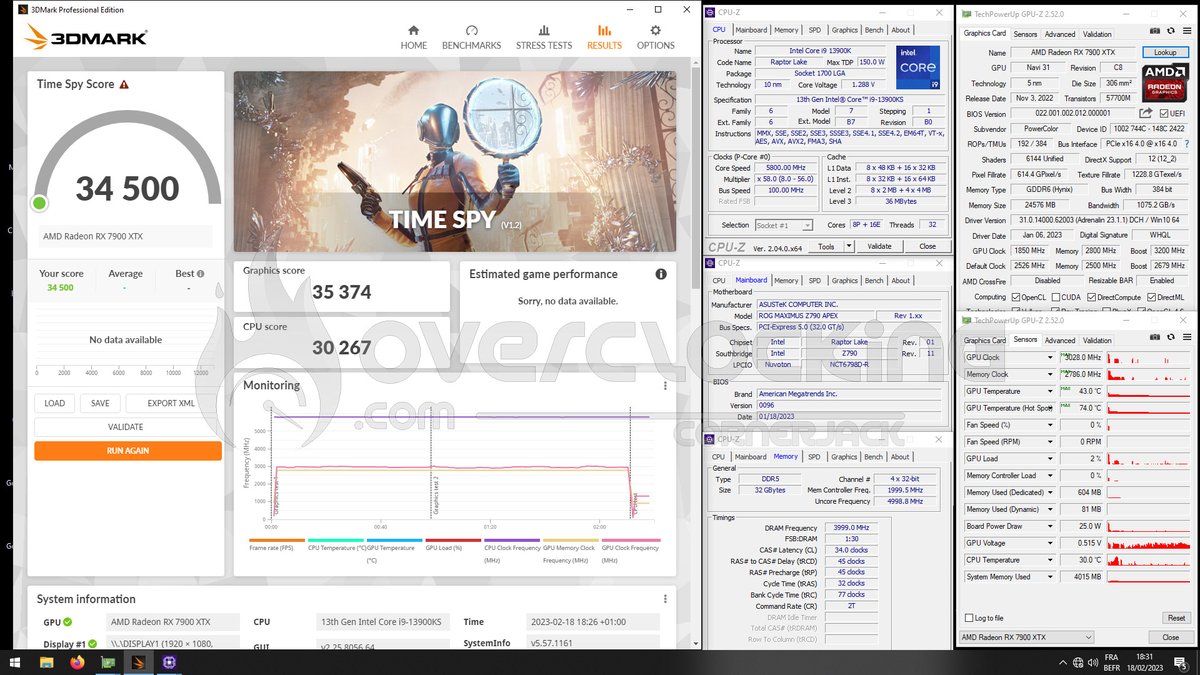This screenshot has width=1200, height=675.
Task: Open Socket #1 selection dropdown in CPU-Z
Action: click(782, 225)
